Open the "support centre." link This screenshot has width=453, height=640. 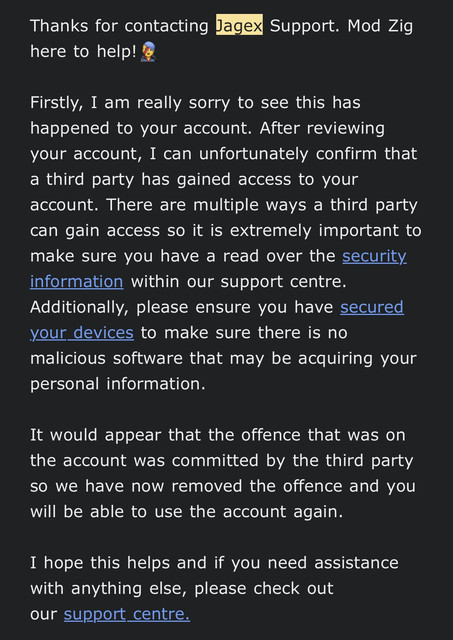tap(127, 614)
